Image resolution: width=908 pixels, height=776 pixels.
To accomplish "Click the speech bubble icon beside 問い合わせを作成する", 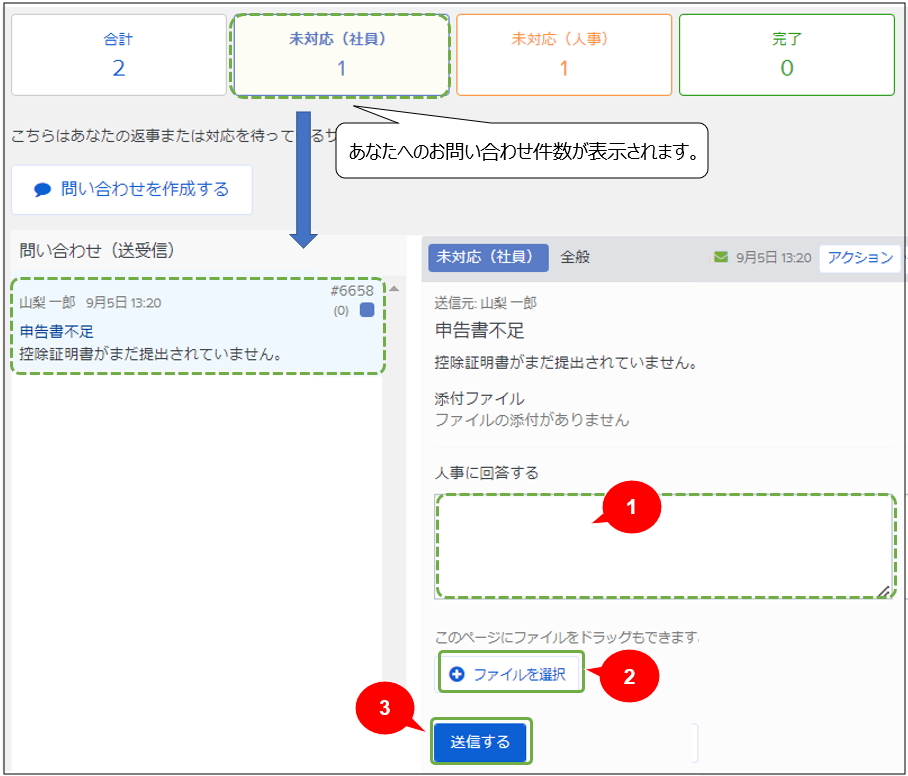I will click(x=42, y=189).
